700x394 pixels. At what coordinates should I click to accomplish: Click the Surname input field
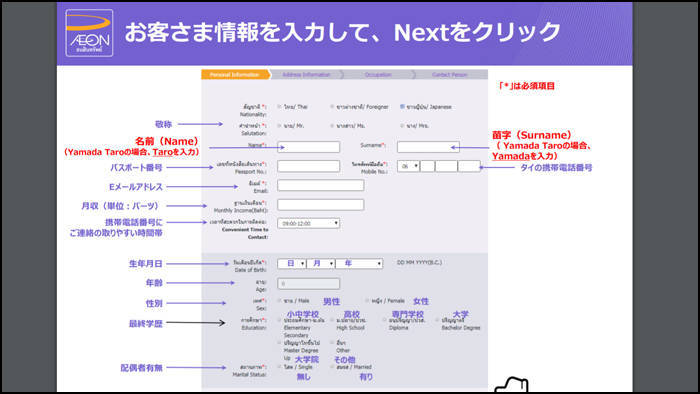point(428,147)
